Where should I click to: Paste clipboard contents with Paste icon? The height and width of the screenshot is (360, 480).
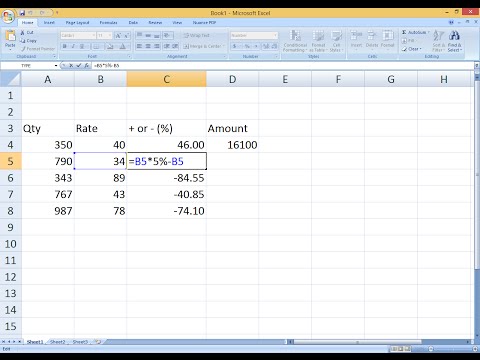click(x=10, y=36)
